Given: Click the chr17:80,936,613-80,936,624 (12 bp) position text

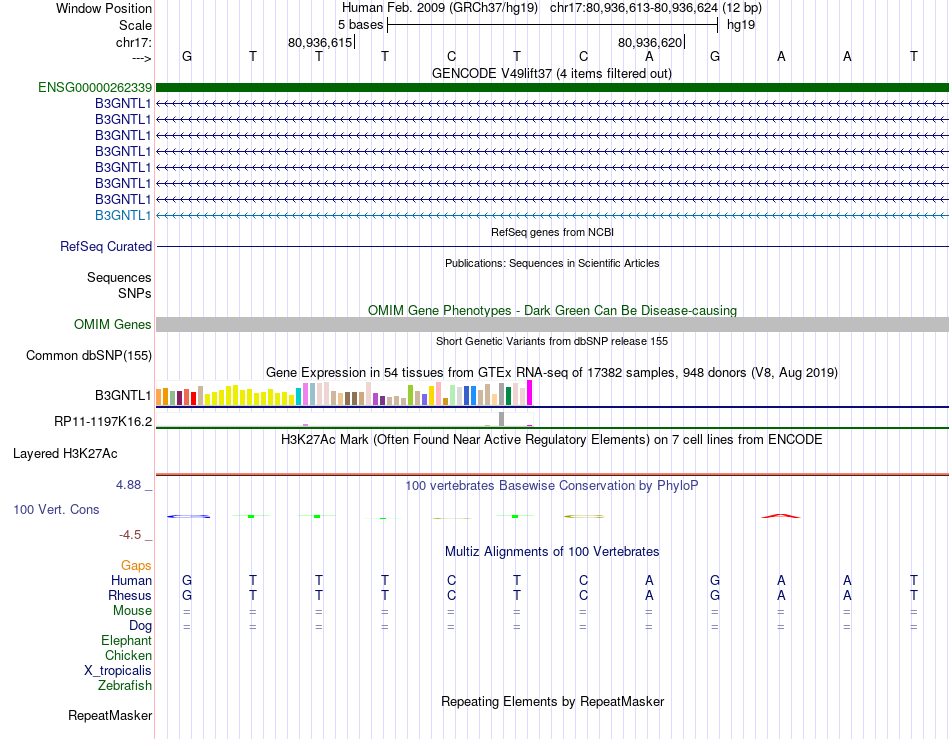Looking at the screenshot, I should (656, 8).
